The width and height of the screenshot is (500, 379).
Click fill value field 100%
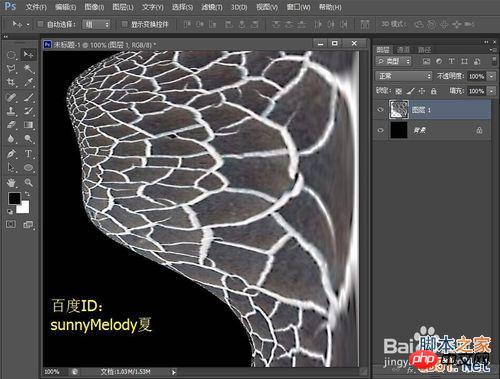[x=476, y=91]
